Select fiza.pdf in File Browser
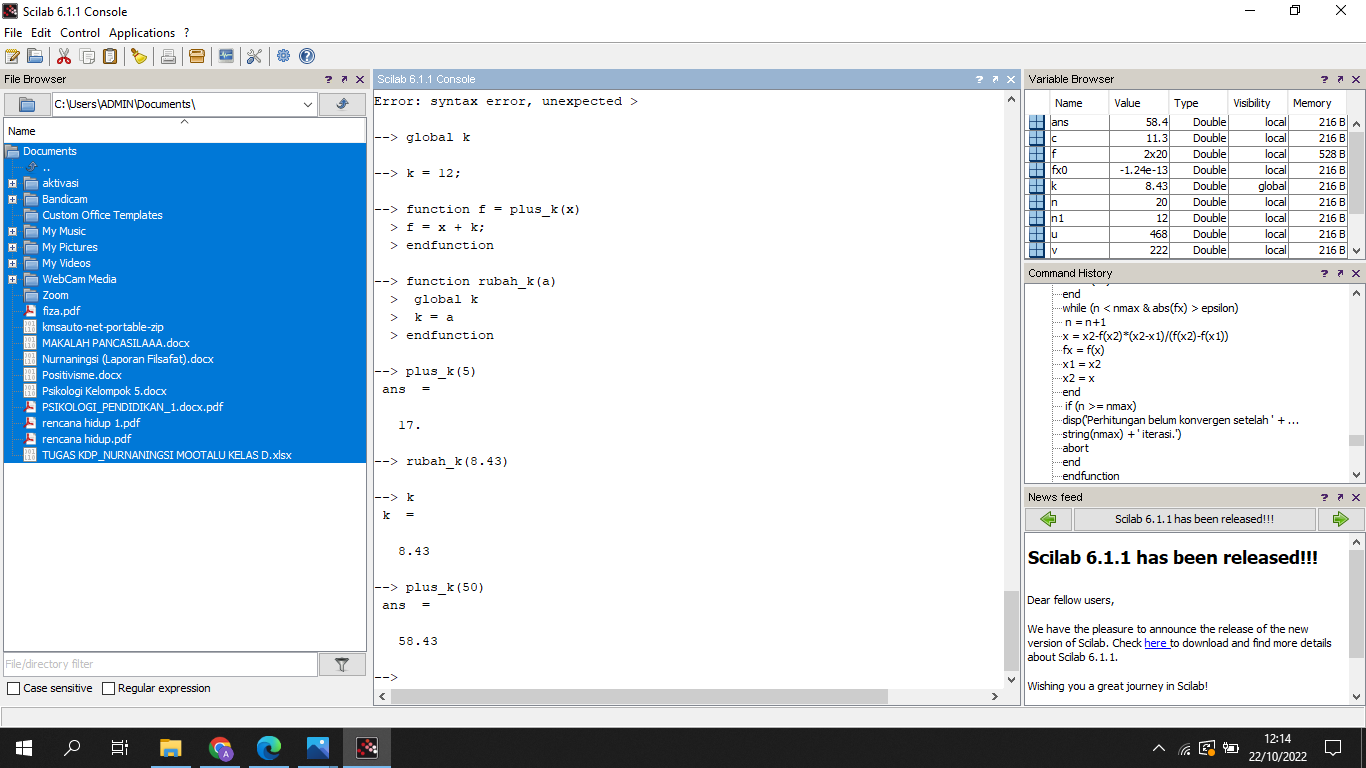This screenshot has height=768, width=1366. 61,311
